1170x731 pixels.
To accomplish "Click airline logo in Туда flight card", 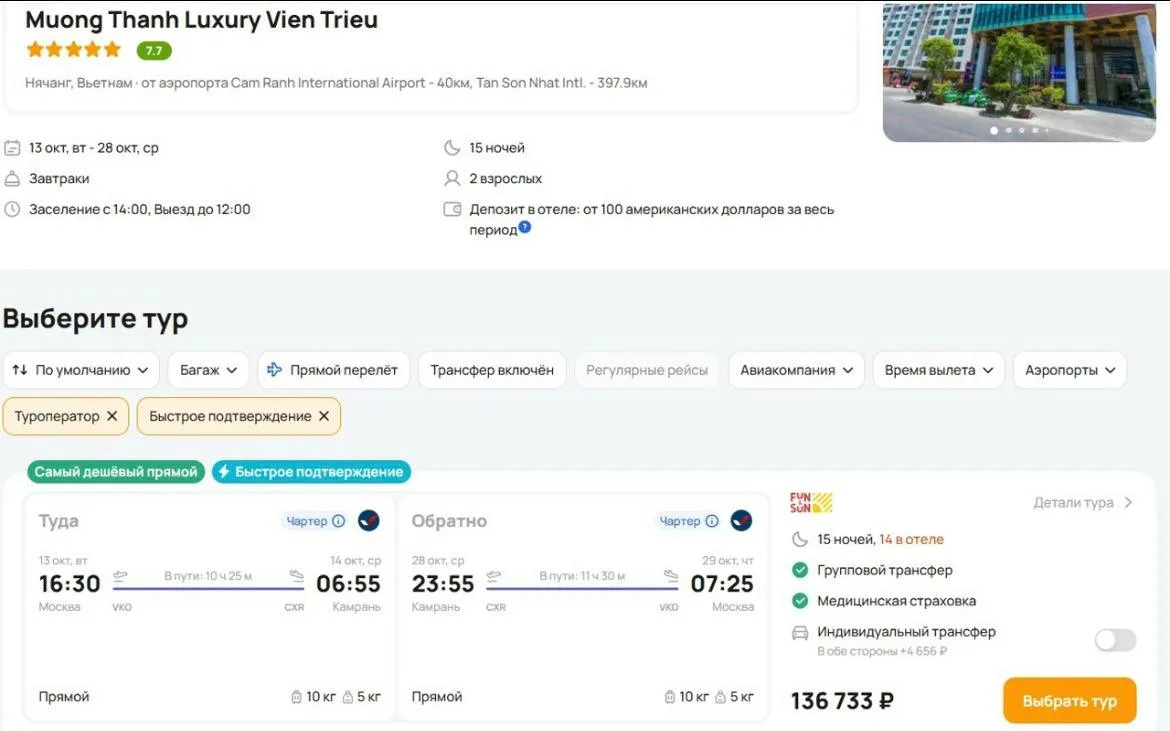I will 369,520.
